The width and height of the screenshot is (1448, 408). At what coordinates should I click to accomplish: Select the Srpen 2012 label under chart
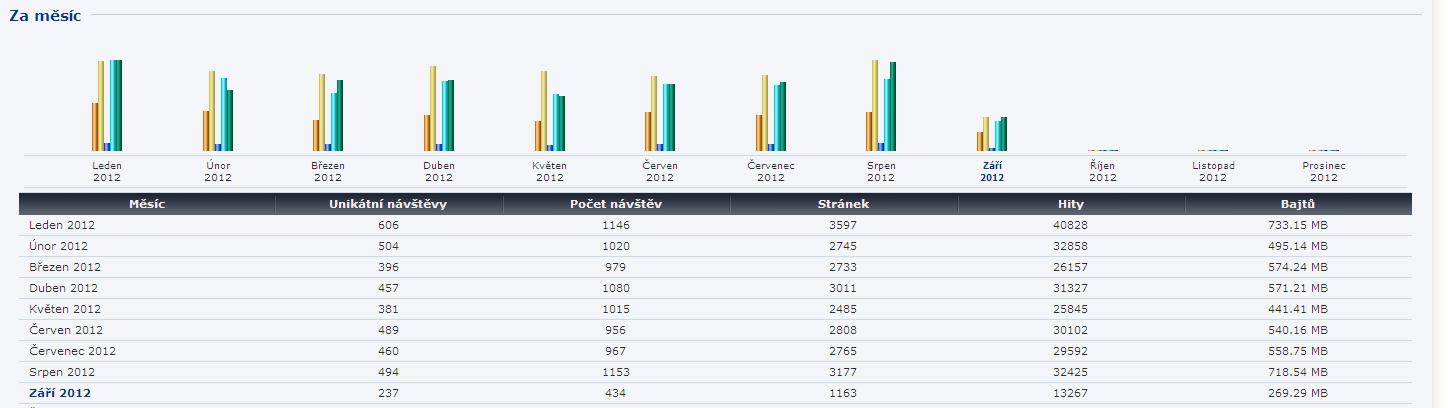tap(881, 171)
